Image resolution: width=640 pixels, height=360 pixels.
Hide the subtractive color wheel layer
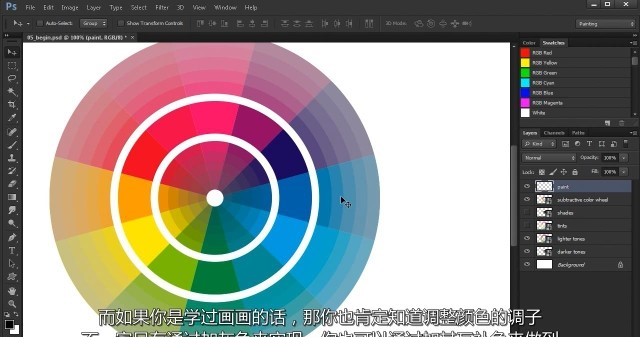tap(527, 200)
